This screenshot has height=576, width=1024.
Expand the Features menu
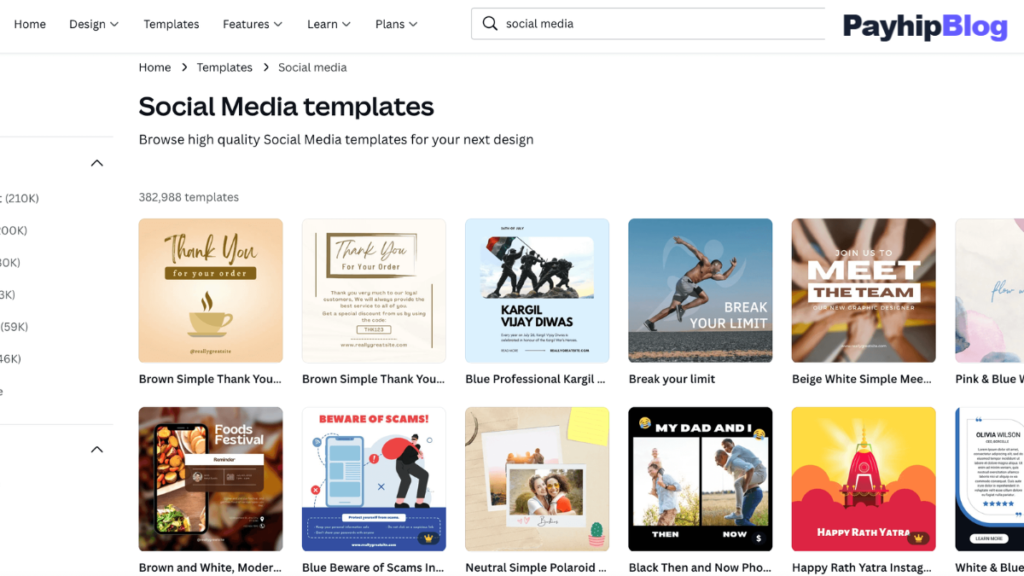click(x=252, y=24)
